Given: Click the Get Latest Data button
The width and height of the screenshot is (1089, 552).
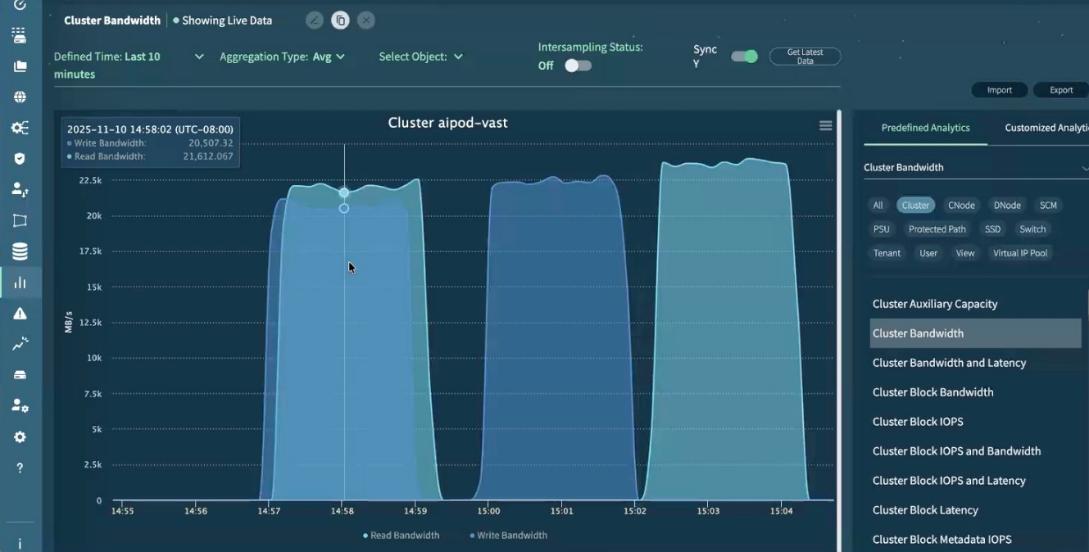Looking at the screenshot, I should [x=805, y=56].
